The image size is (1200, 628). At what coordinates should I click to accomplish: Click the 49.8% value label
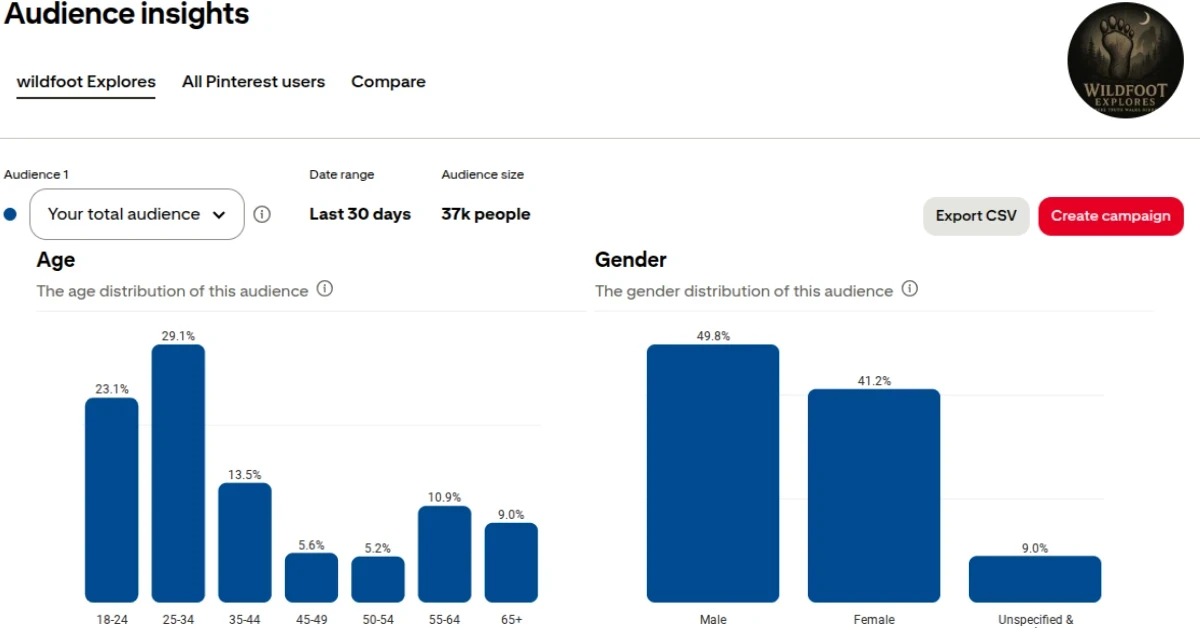click(x=713, y=336)
